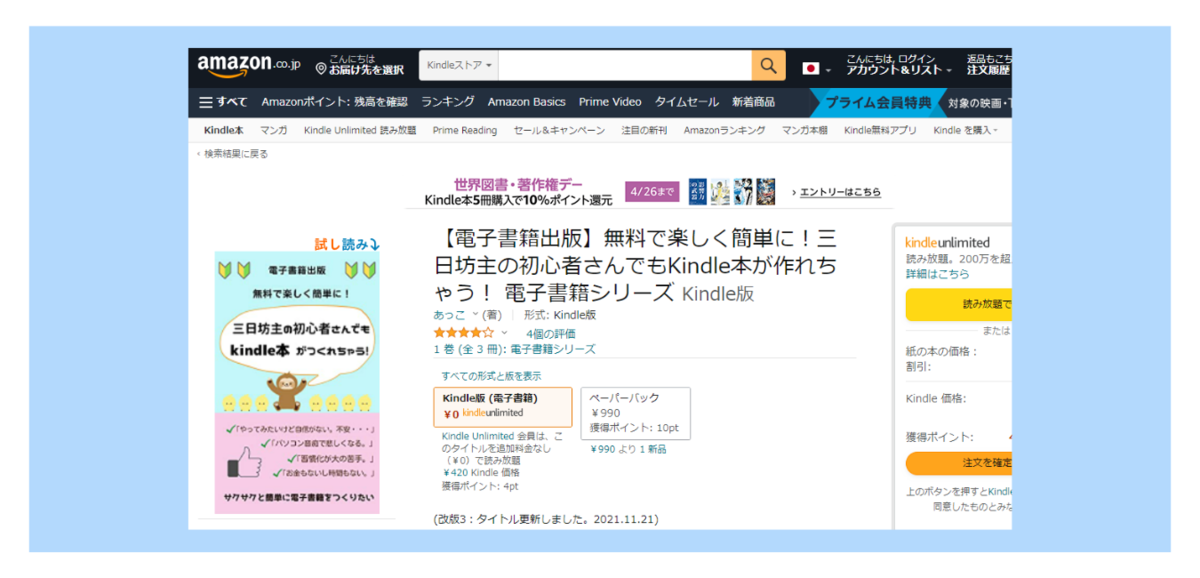This screenshot has height=578, width=1200.
Task: Click the kindleunlimited logo in buy box
Action: tap(947, 242)
